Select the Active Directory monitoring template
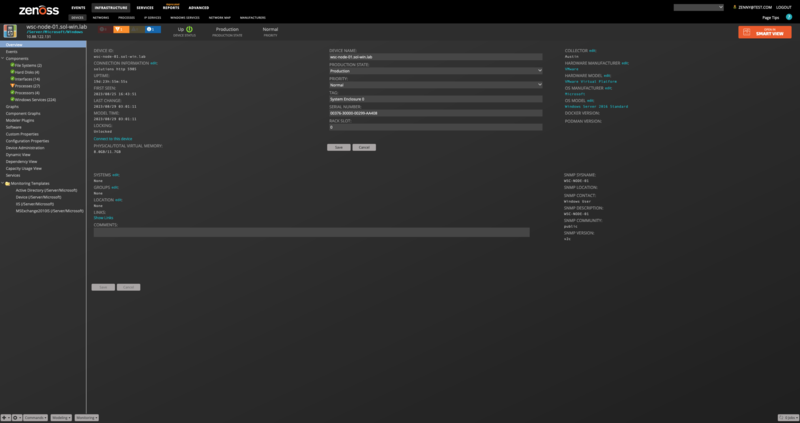This screenshot has width=800, height=423. tap(46, 190)
